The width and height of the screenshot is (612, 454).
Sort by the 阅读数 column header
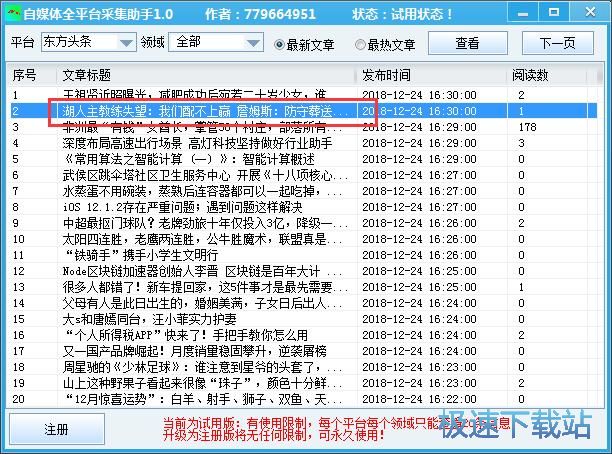click(547, 75)
